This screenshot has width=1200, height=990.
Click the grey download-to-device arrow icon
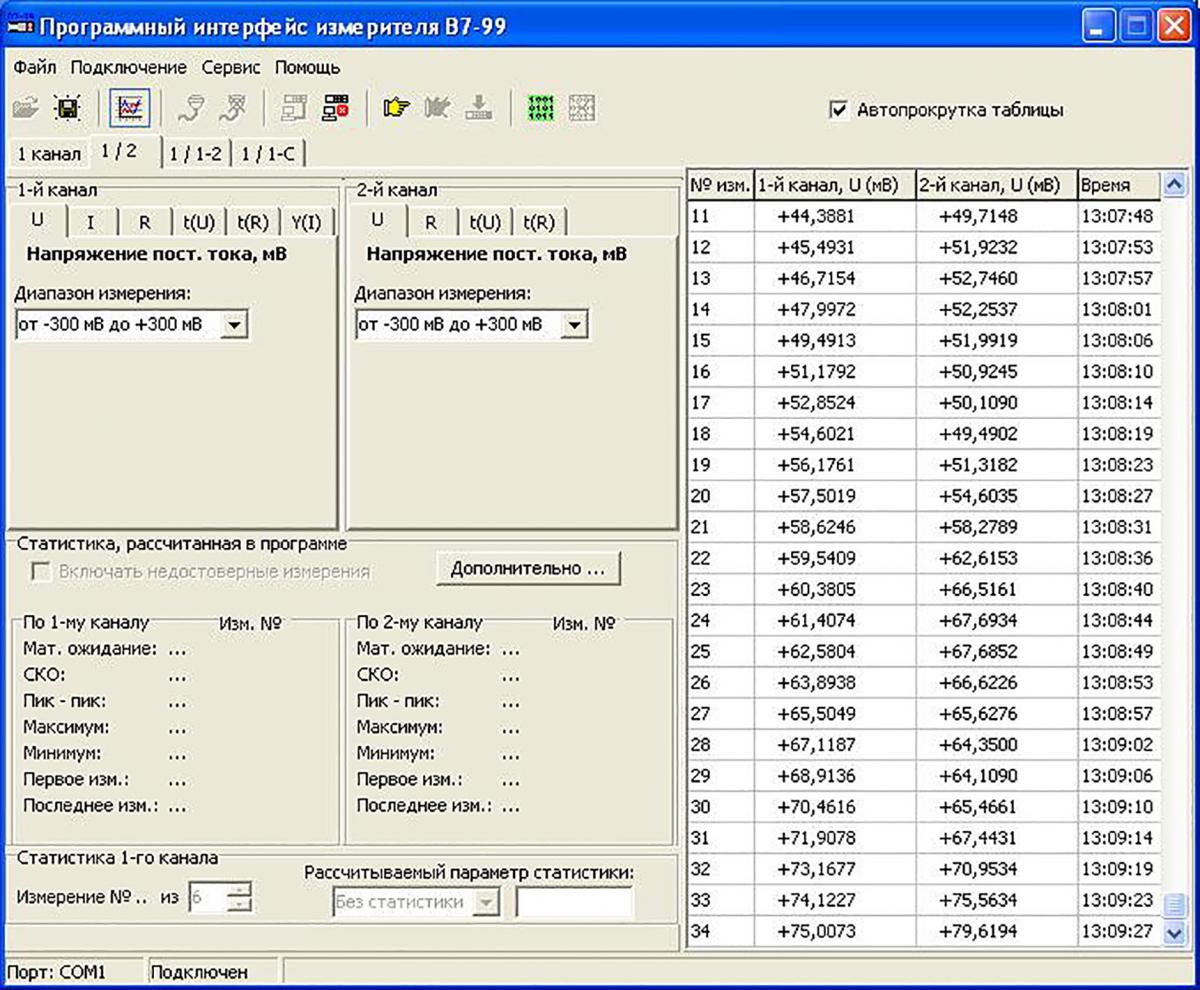tap(479, 108)
